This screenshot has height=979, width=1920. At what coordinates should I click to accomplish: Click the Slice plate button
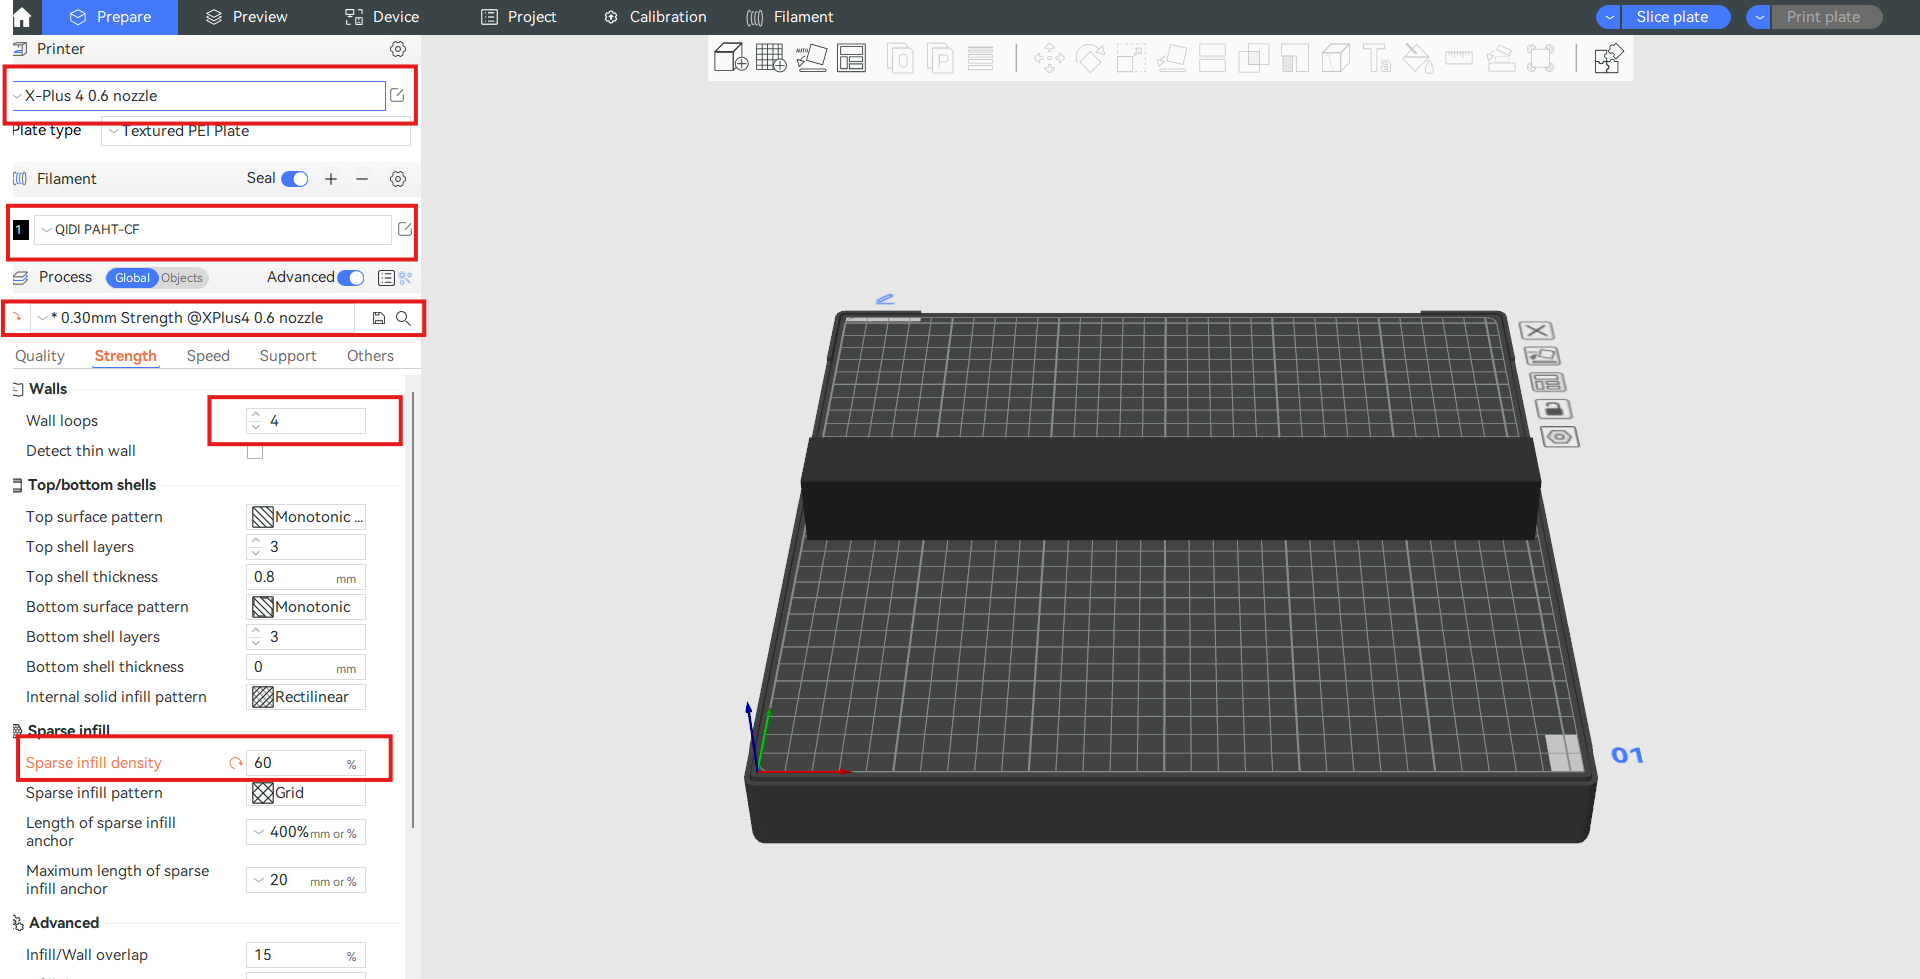(x=1673, y=17)
